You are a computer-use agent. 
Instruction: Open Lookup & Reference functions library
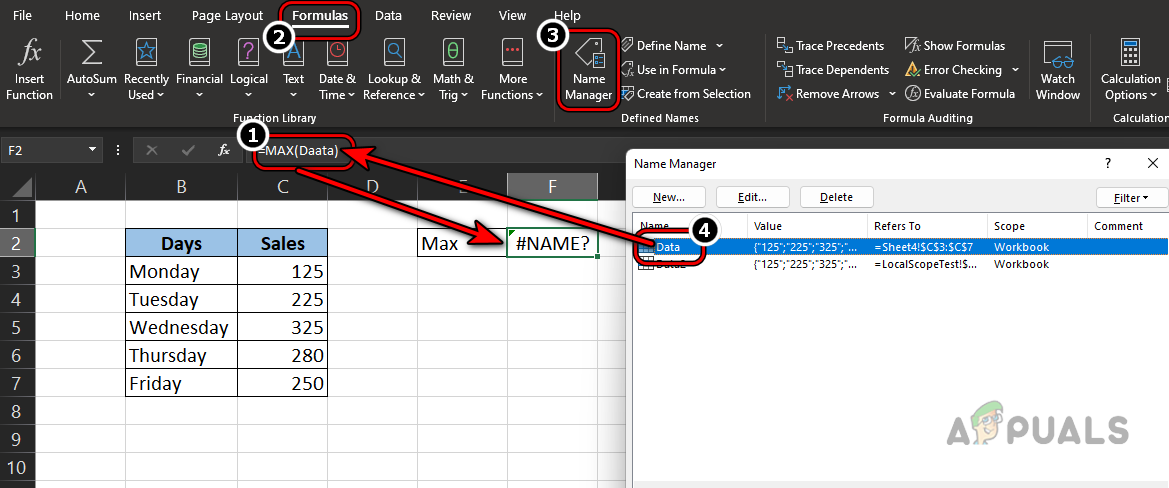click(394, 69)
